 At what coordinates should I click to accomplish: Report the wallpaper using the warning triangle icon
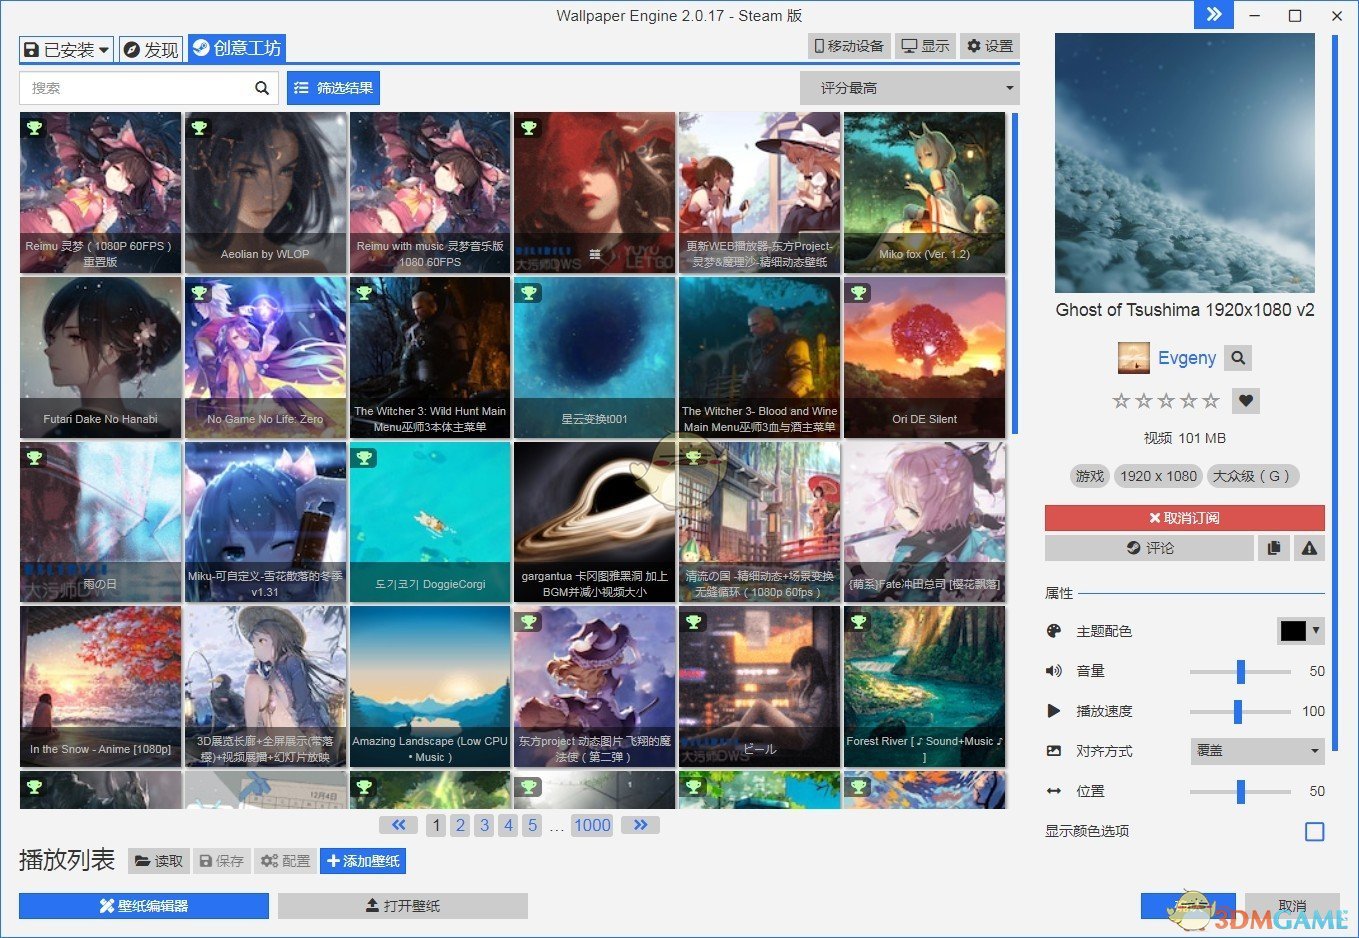tap(1309, 548)
